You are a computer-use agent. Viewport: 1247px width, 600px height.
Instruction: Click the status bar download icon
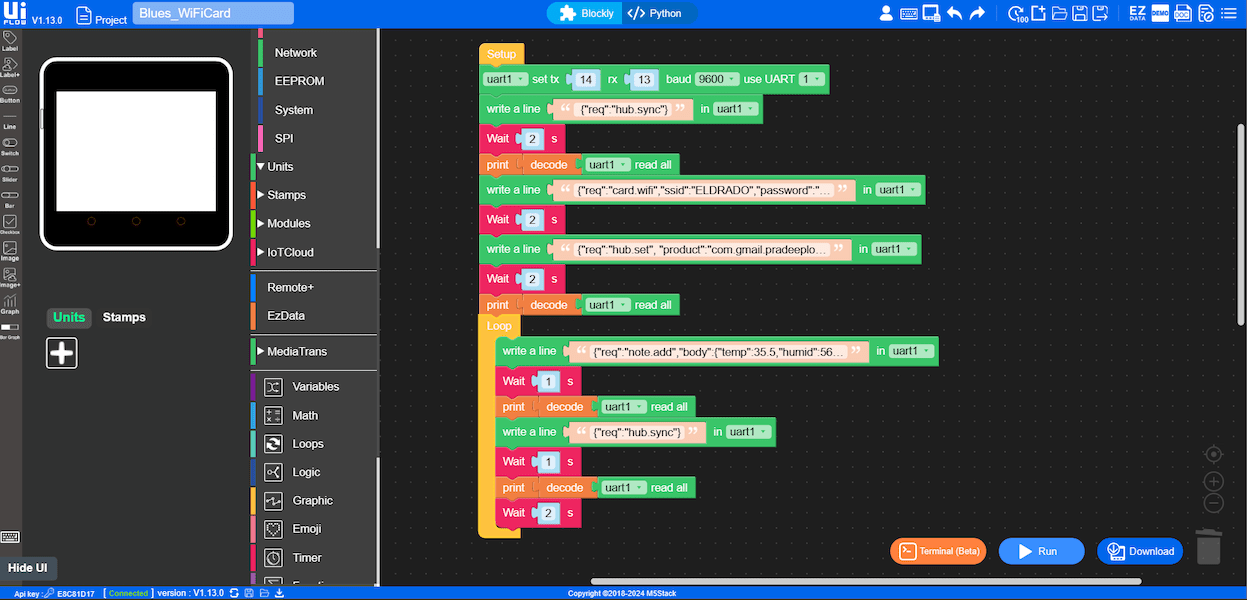tap(280, 593)
